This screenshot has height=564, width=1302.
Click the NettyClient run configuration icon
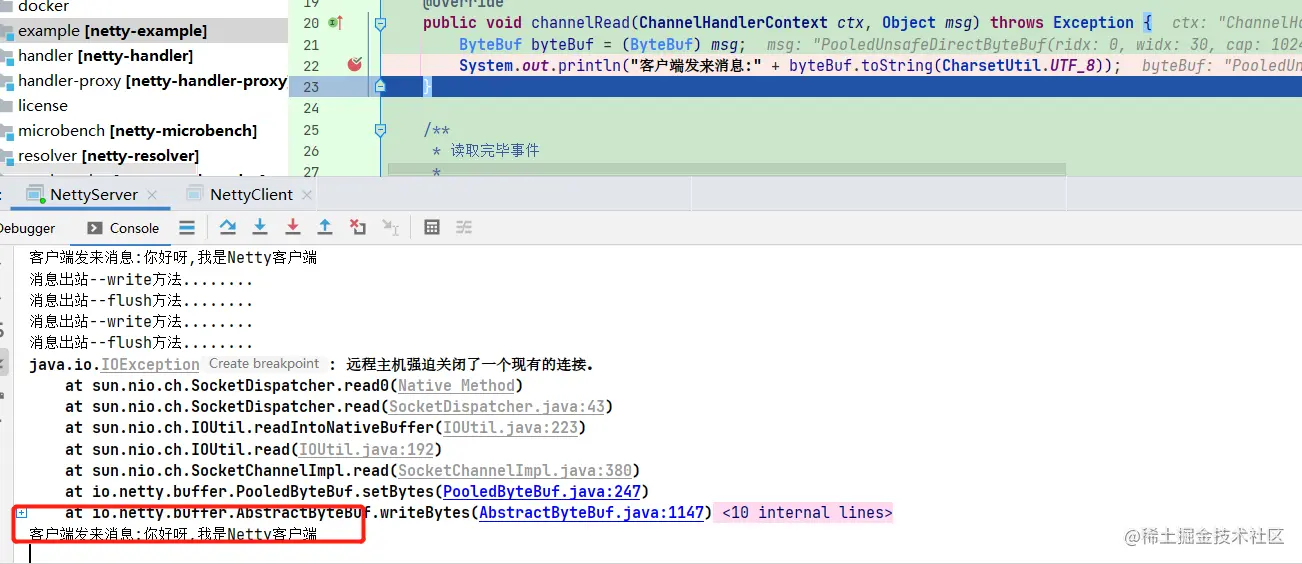point(194,194)
